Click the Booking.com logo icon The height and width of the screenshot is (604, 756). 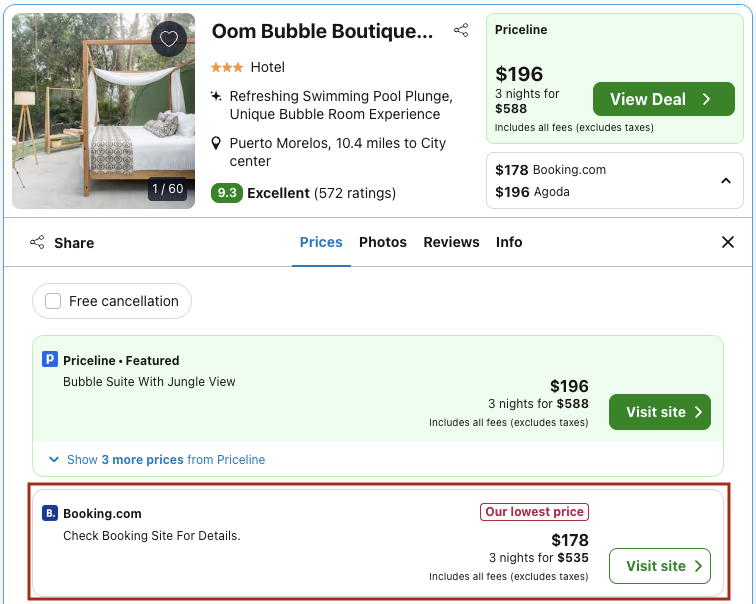(50, 513)
